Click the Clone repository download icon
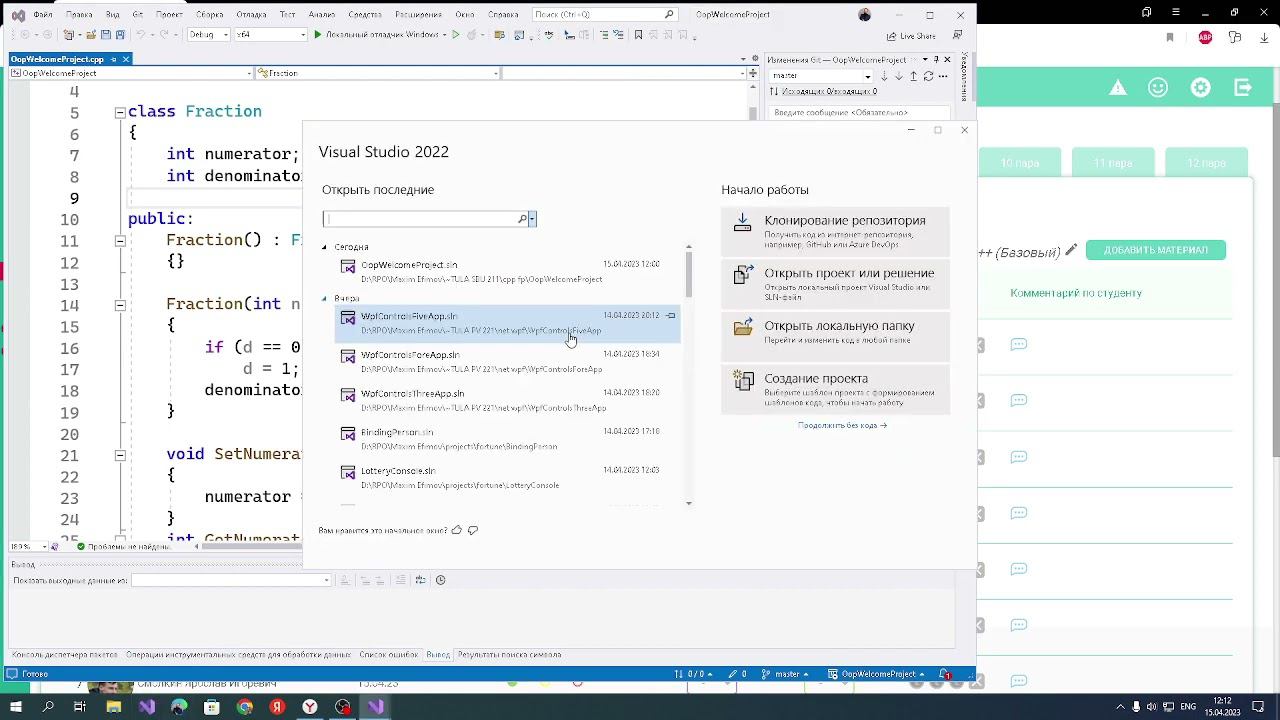Image resolution: width=1280 pixels, height=720 pixels. [x=742, y=222]
